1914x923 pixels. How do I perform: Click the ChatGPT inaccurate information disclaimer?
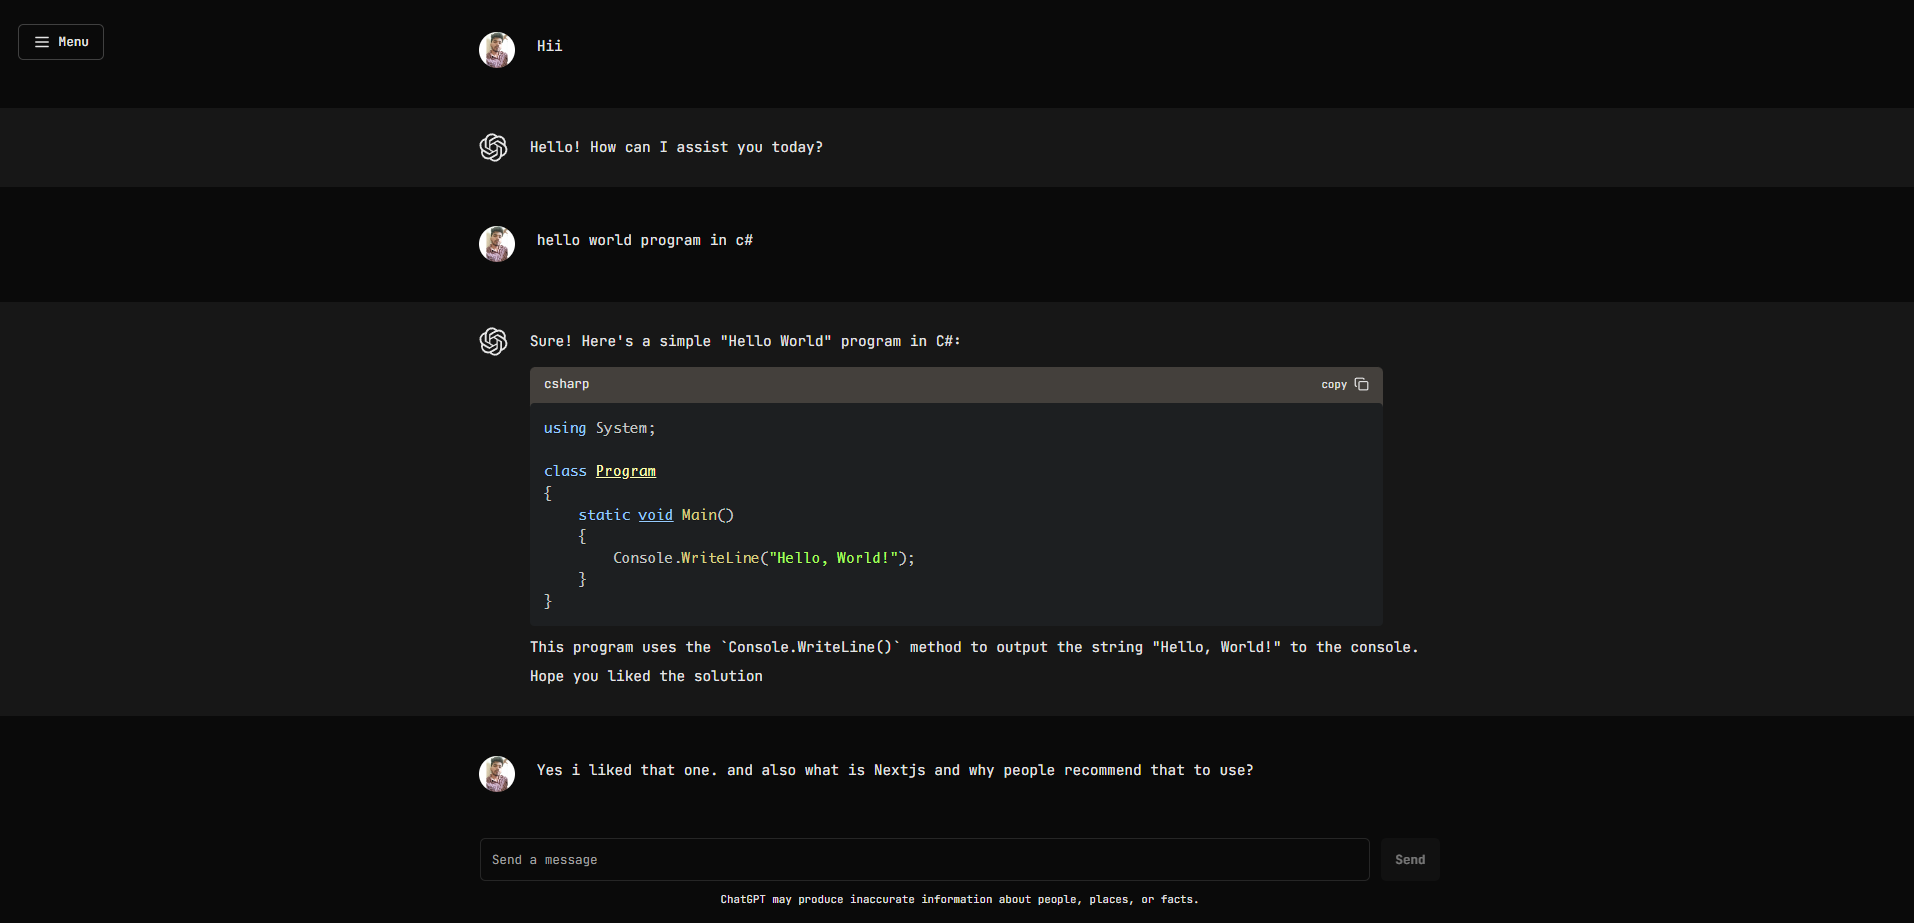(x=960, y=900)
